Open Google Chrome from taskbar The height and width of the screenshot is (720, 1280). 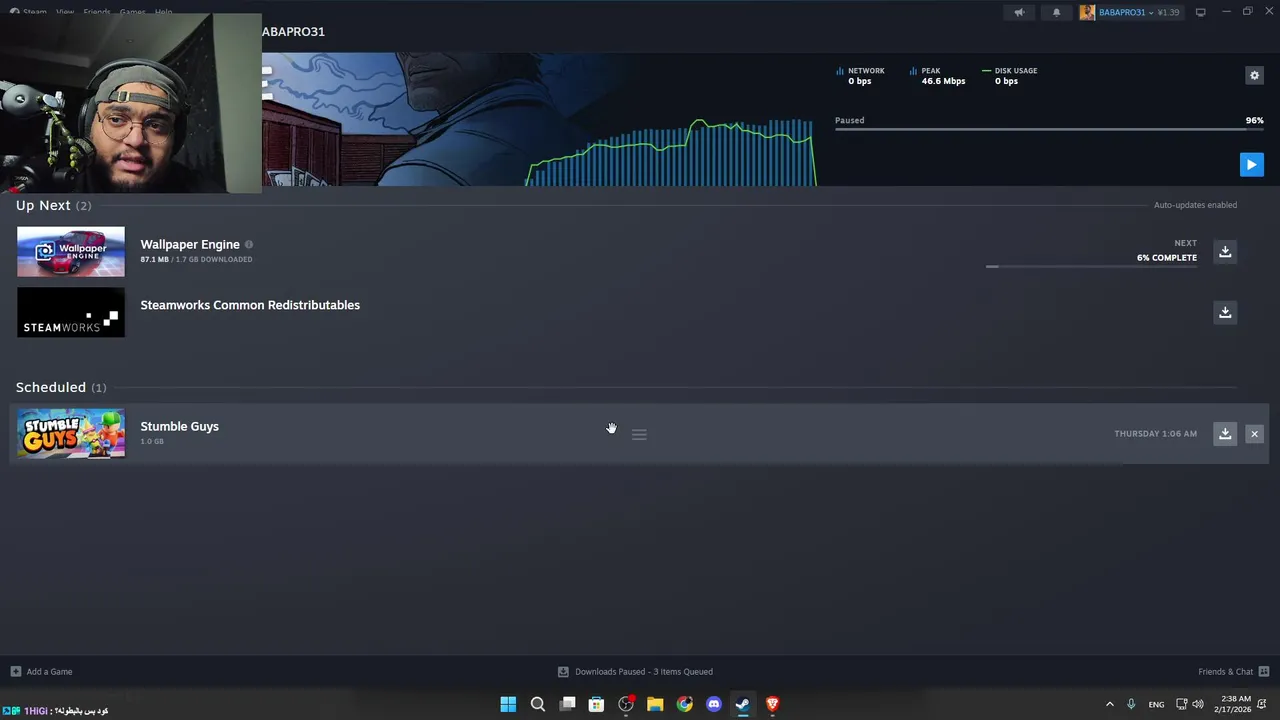click(684, 704)
